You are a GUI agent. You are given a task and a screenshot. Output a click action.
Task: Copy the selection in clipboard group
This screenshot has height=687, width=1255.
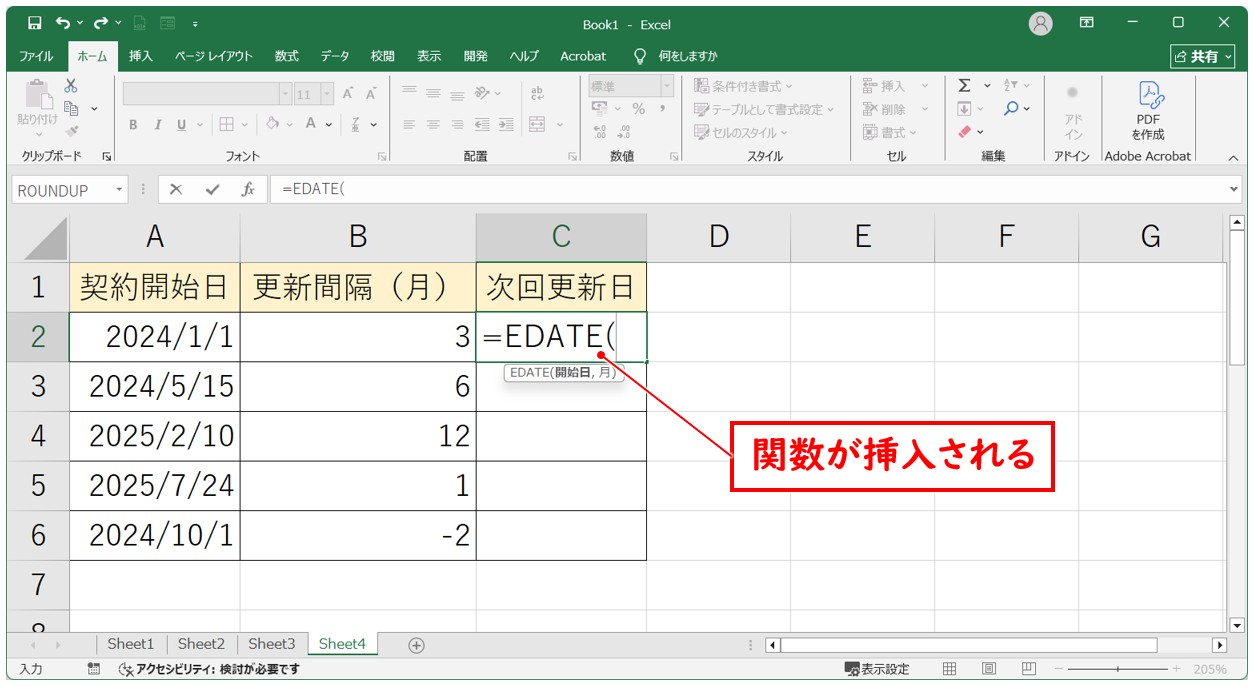coord(71,108)
